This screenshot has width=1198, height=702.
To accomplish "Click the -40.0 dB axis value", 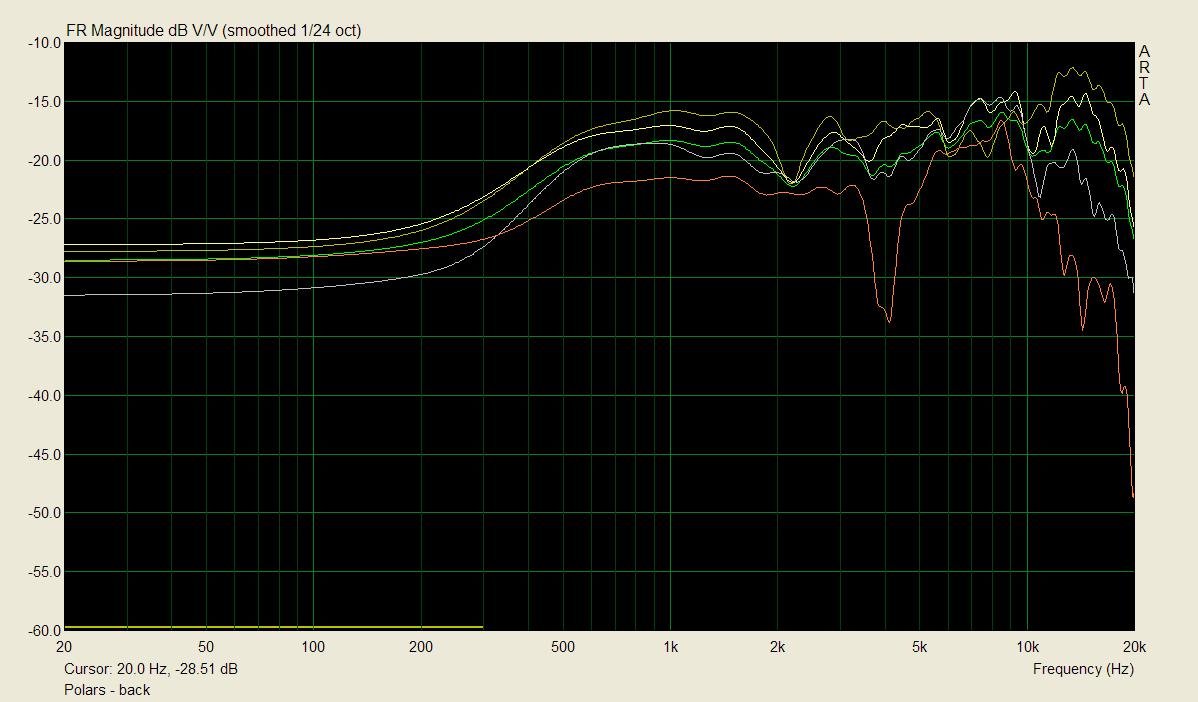I will [44, 396].
